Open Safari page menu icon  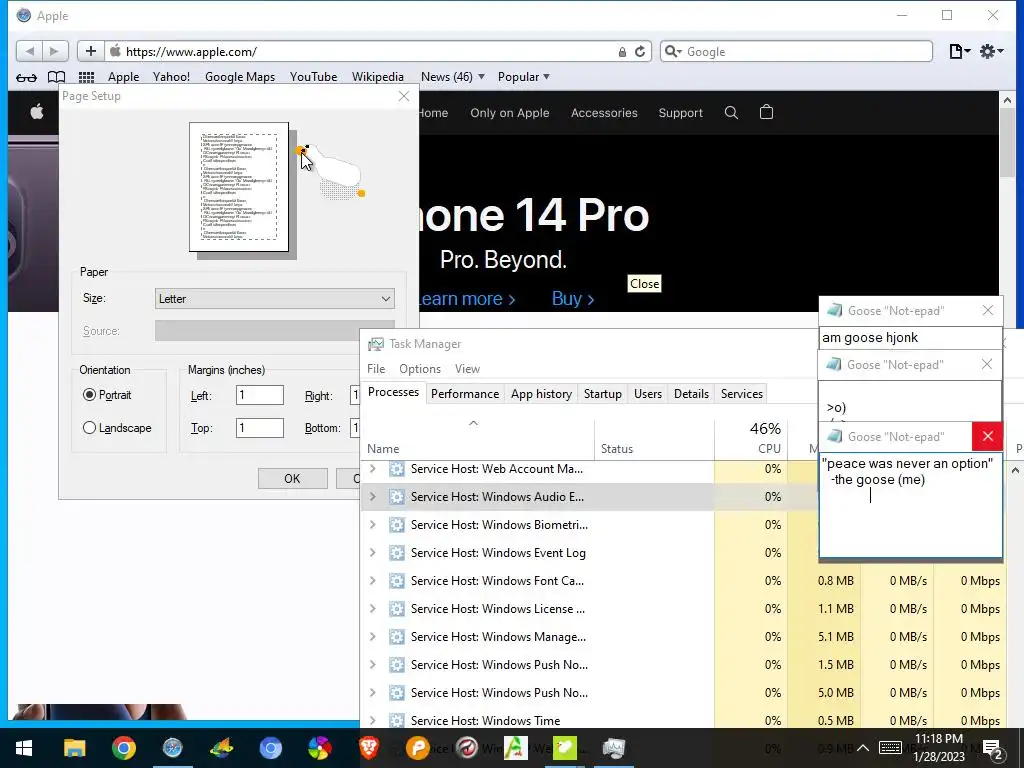pos(959,51)
